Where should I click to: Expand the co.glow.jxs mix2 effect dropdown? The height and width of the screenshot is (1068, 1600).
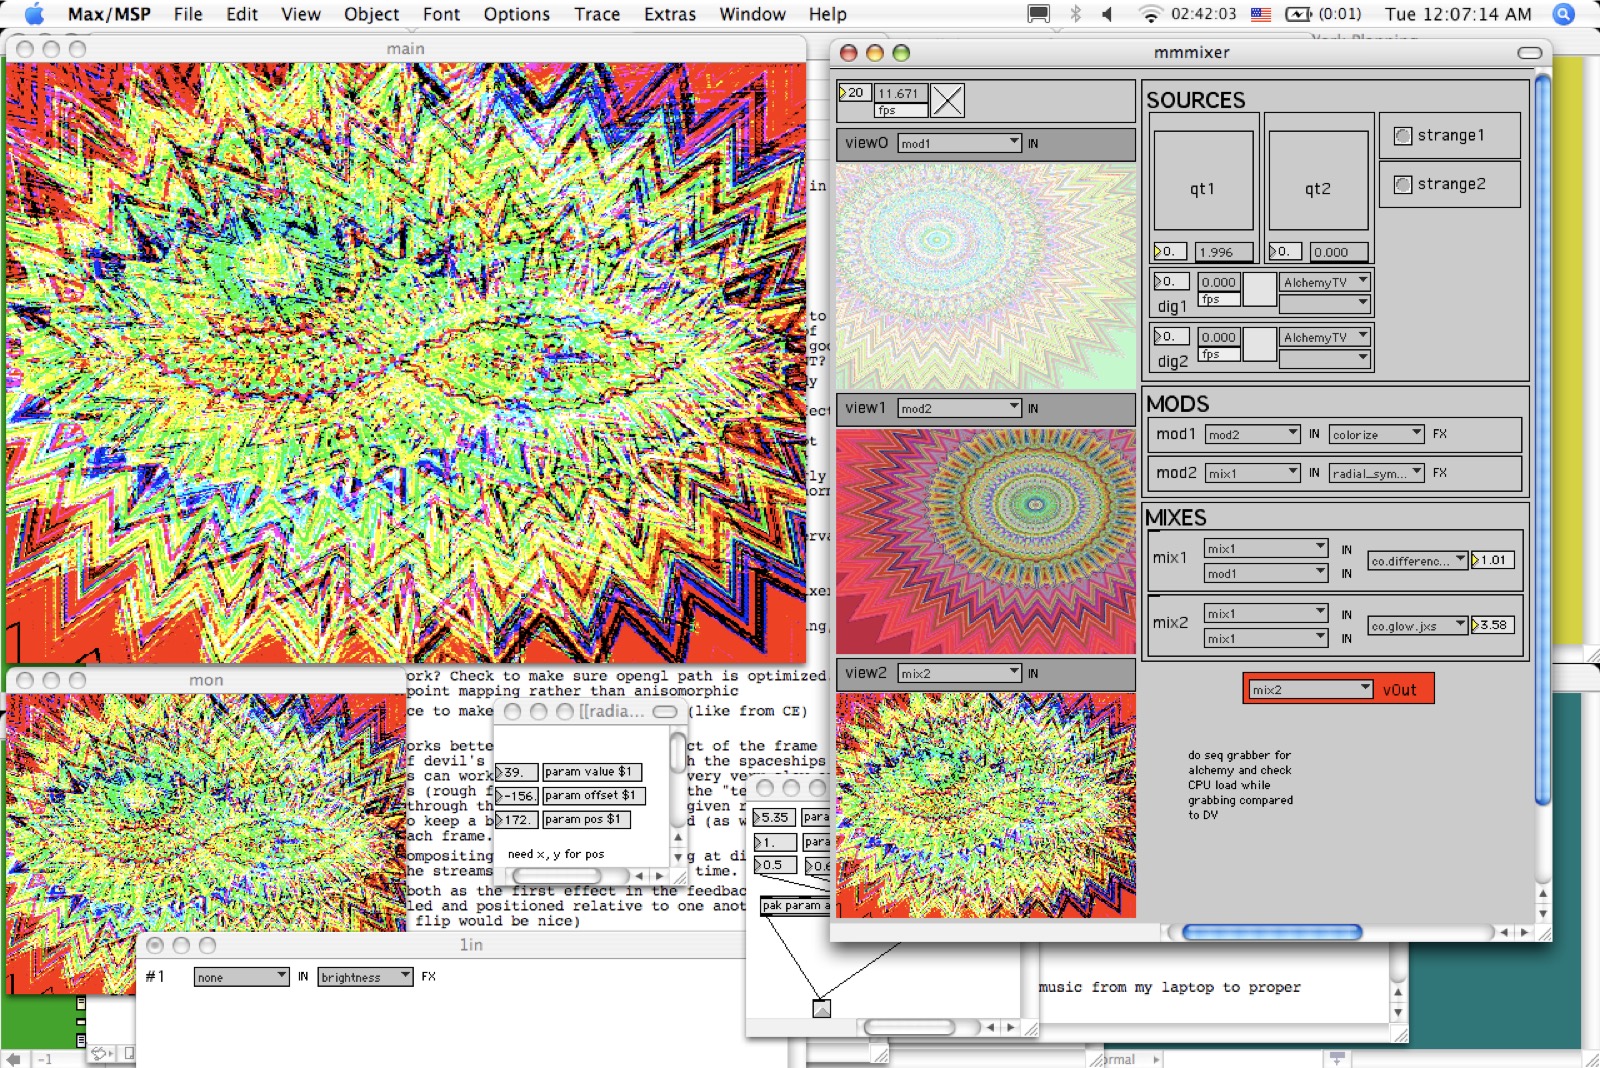coord(1417,626)
